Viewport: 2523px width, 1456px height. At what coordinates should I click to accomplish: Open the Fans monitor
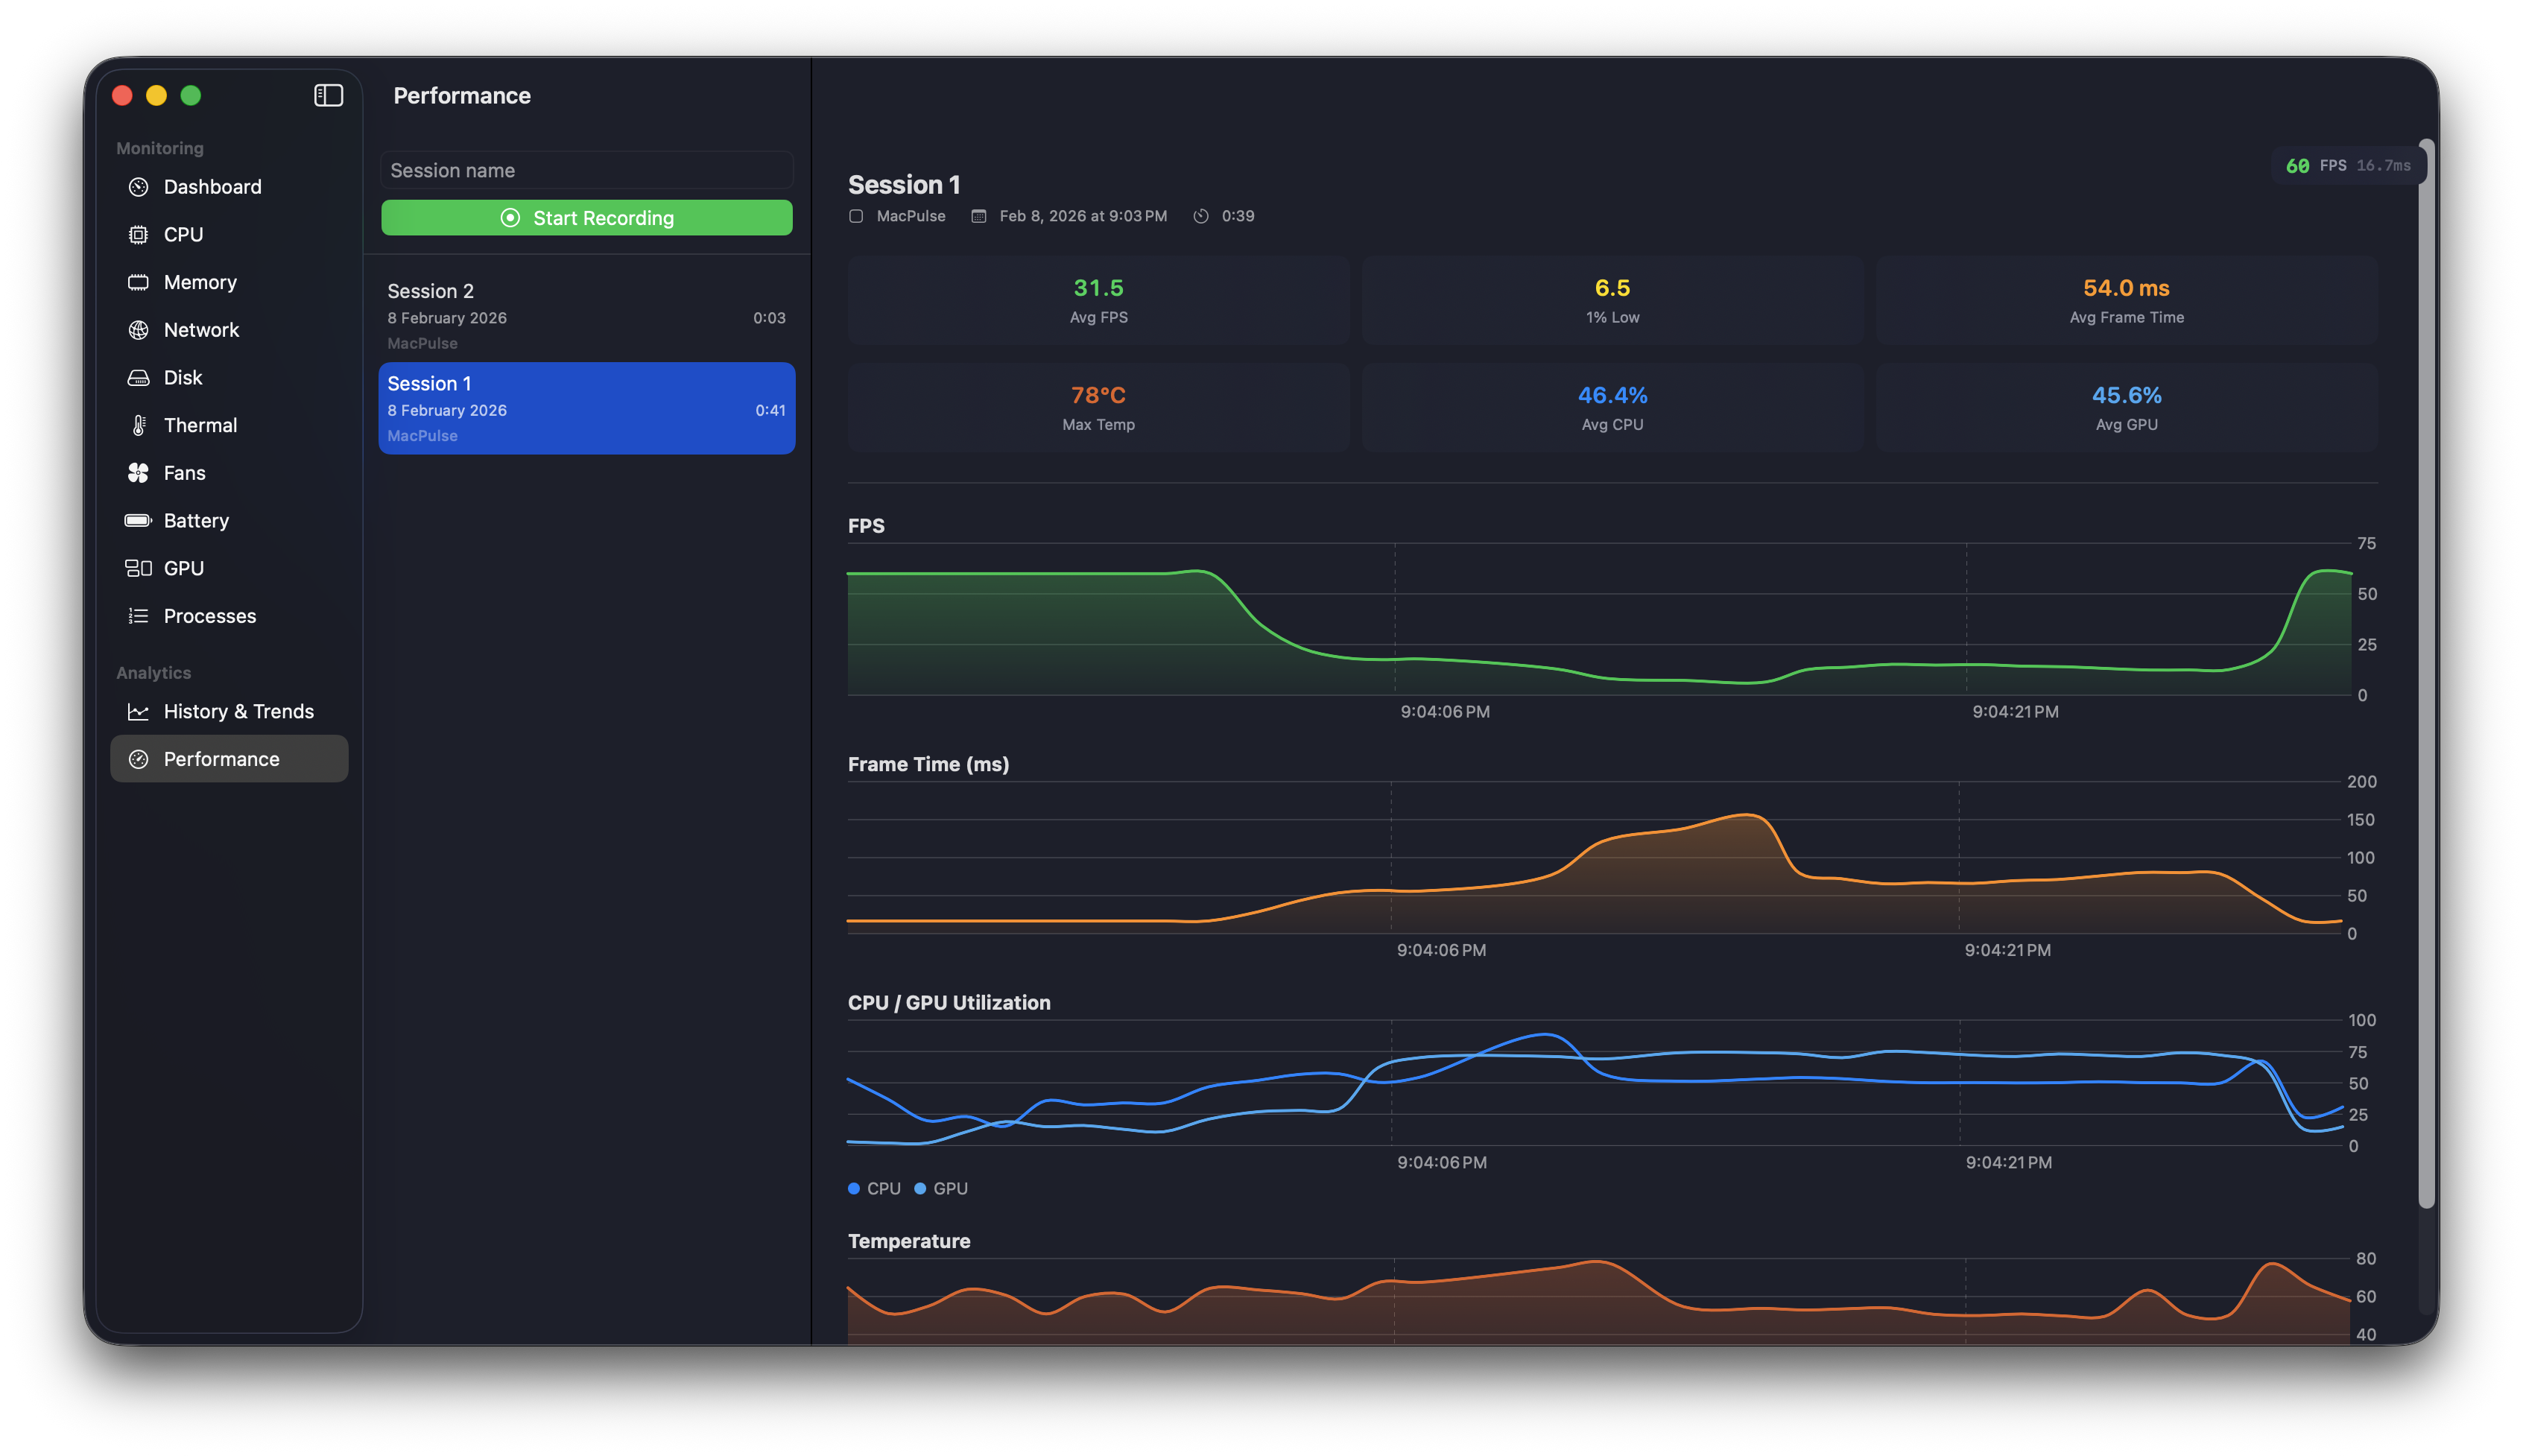tap(184, 472)
